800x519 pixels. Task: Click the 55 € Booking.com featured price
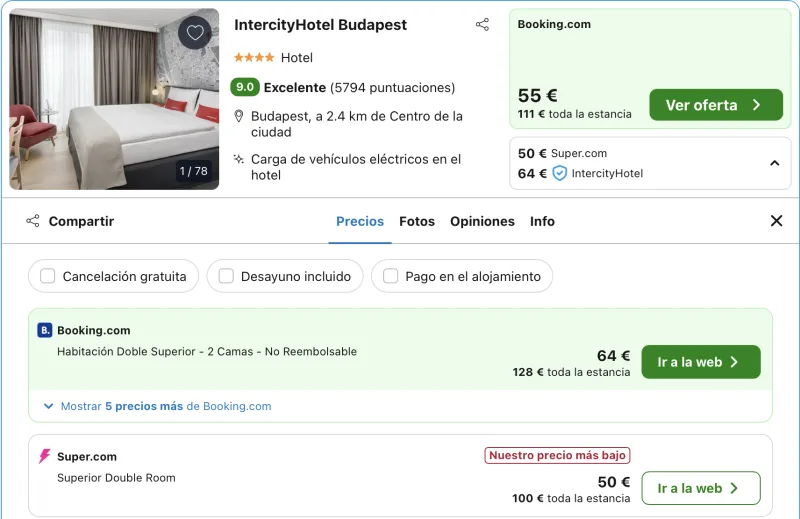tap(537, 95)
